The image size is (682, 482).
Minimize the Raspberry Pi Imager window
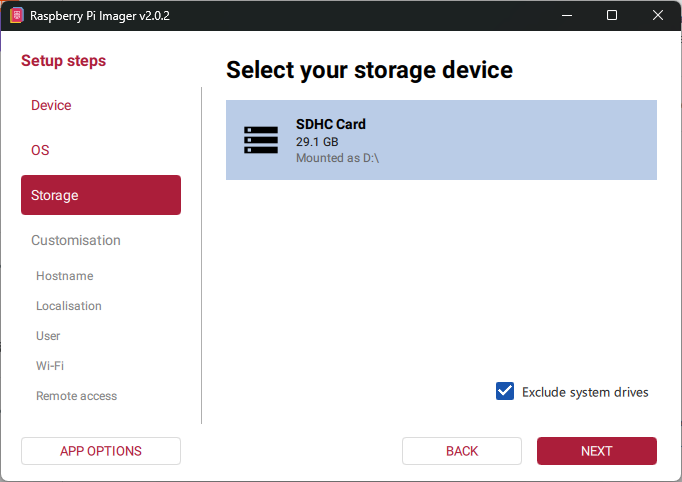pos(566,16)
